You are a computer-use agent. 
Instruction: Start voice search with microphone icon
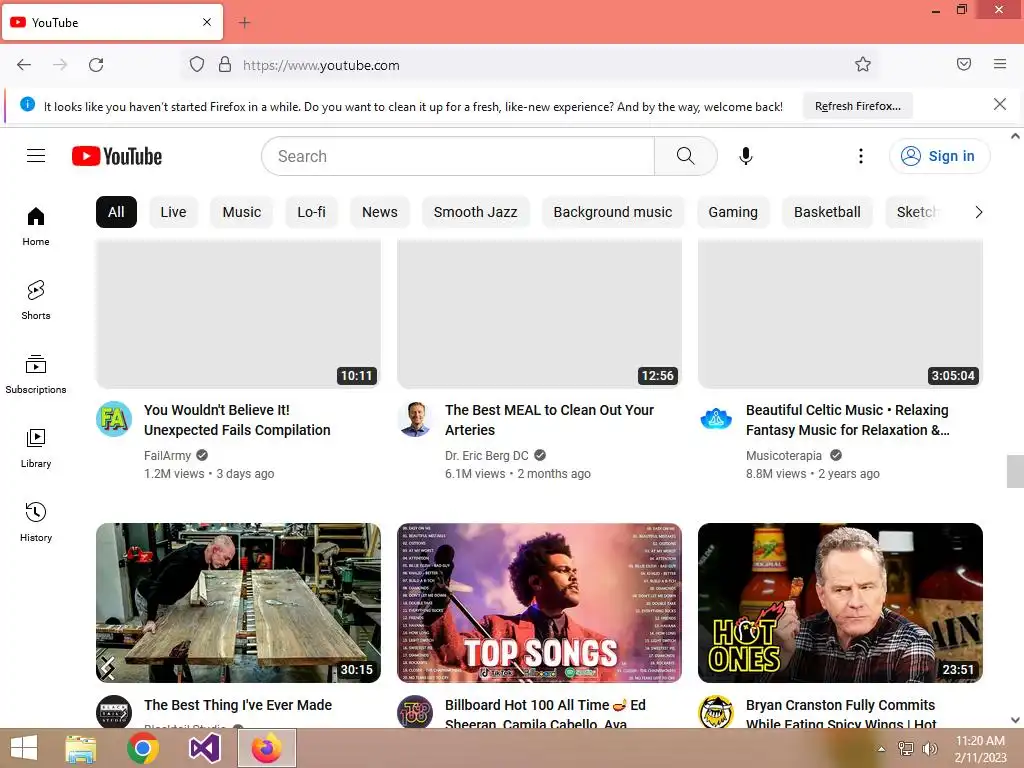[x=745, y=156]
